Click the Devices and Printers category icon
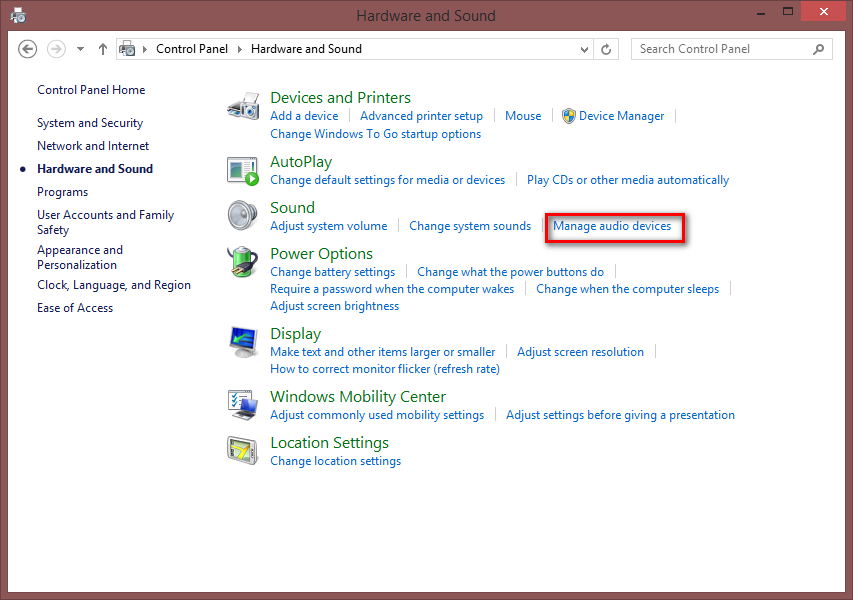853x600 pixels. (243, 106)
